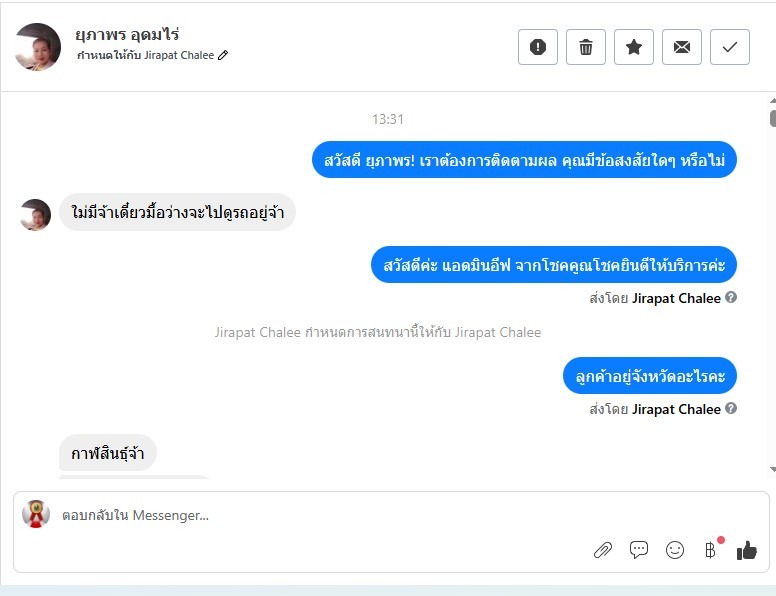Click the Baht payment request icon
The height and width of the screenshot is (596, 776).
coord(710,550)
